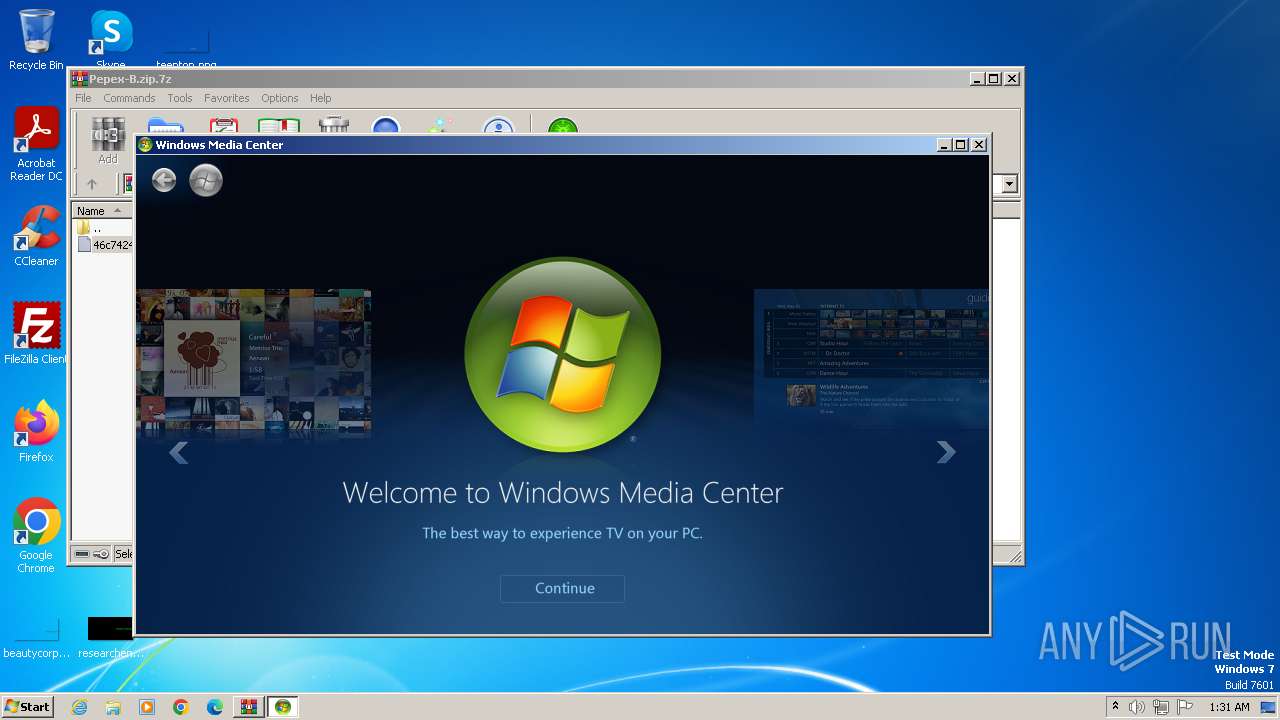The width and height of the screenshot is (1280, 720).
Task: Click WinRAR Test clipboard icon
Action: 223,126
